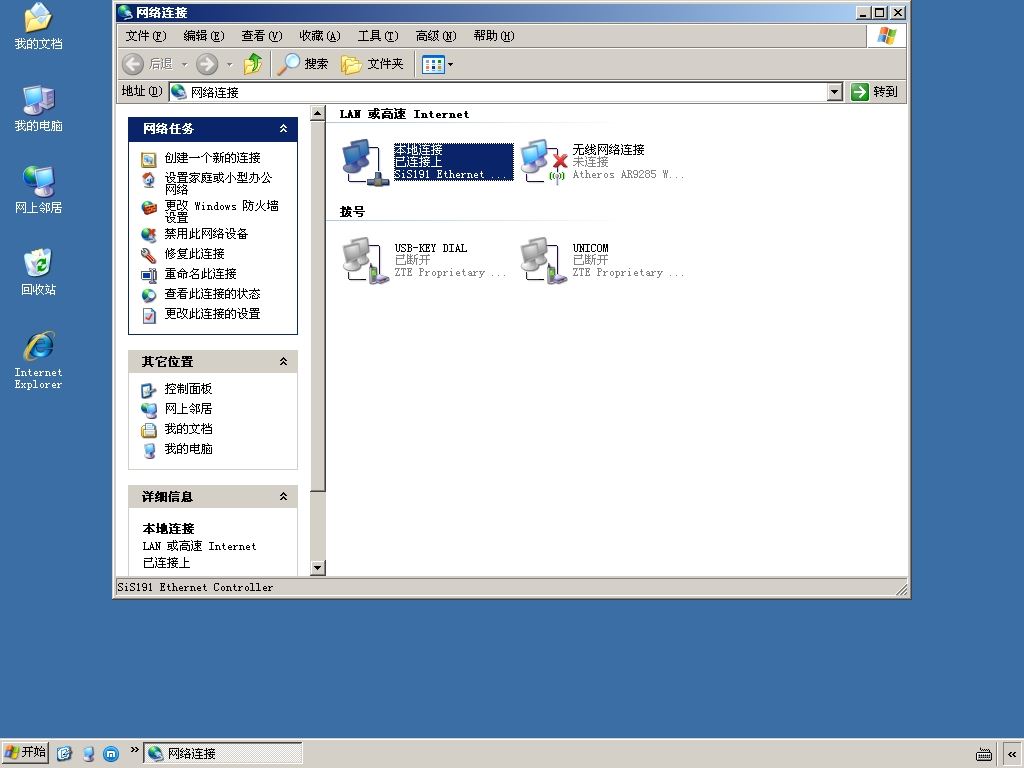This screenshot has height=768, width=1024.
Task: Click the Back (后退) arrow button
Action: coord(133,64)
